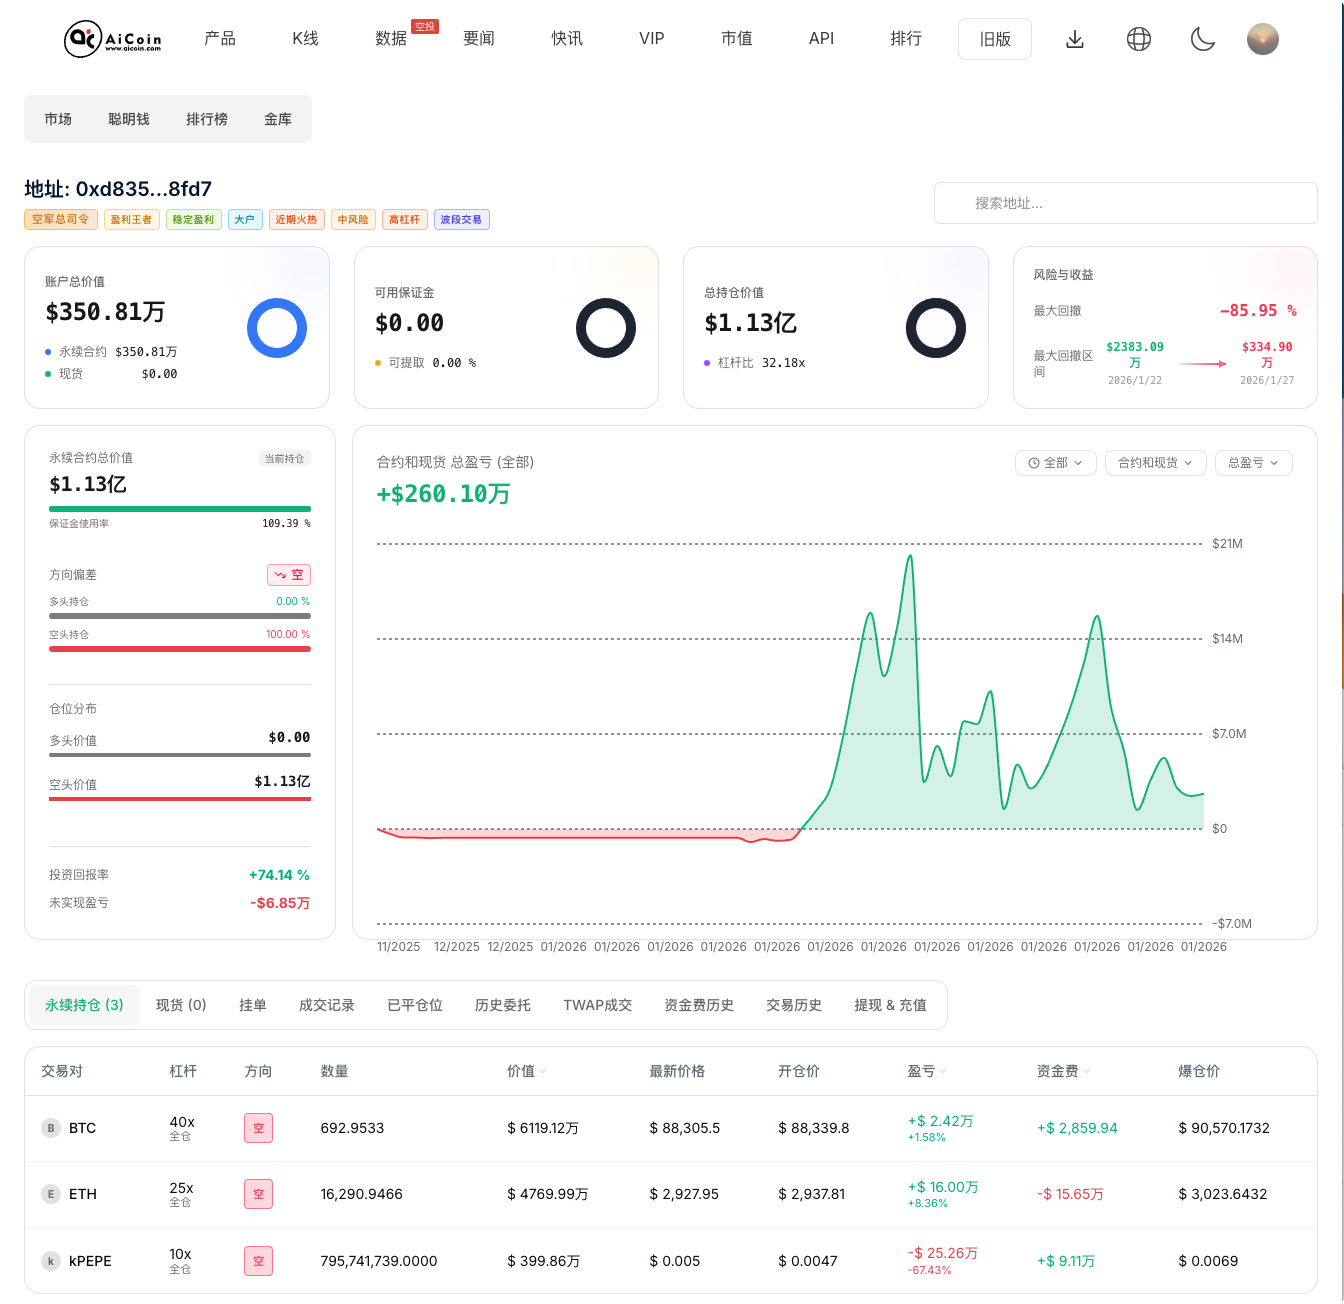Image resolution: width=1344 pixels, height=1304 pixels.
Task: Open the 合约和现货 filter dropdown
Action: click(1155, 463)
